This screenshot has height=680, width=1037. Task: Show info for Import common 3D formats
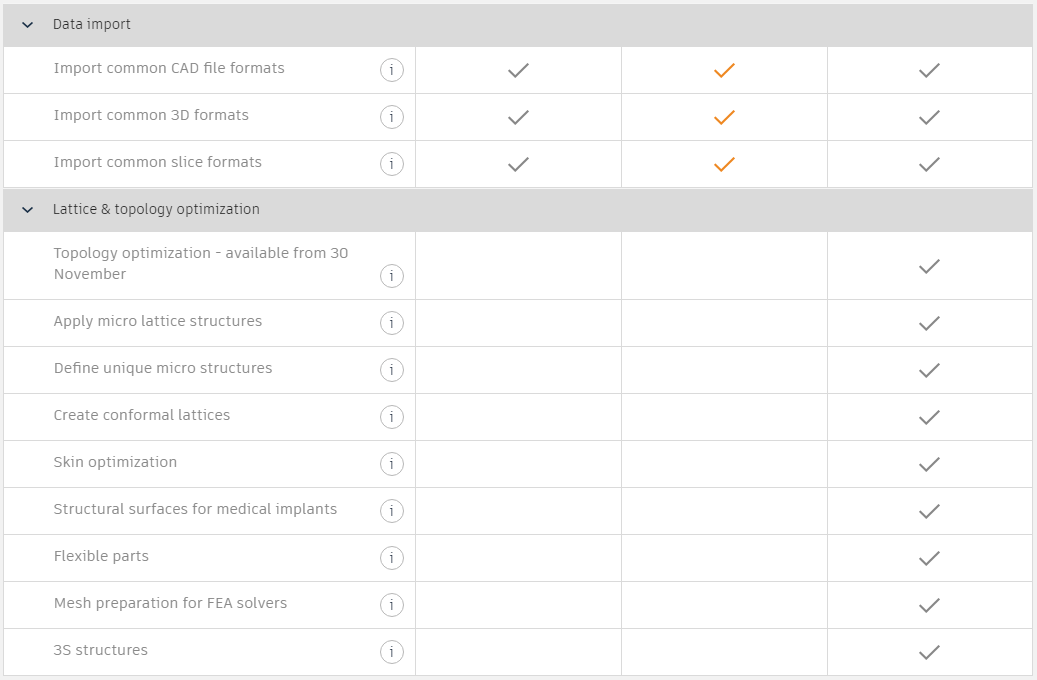(x=392, y=116)
